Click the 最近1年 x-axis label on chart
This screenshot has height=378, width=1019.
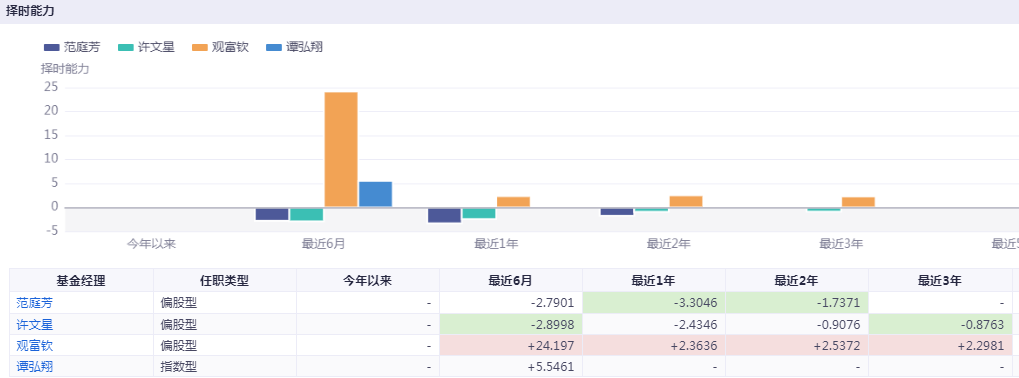497,244
